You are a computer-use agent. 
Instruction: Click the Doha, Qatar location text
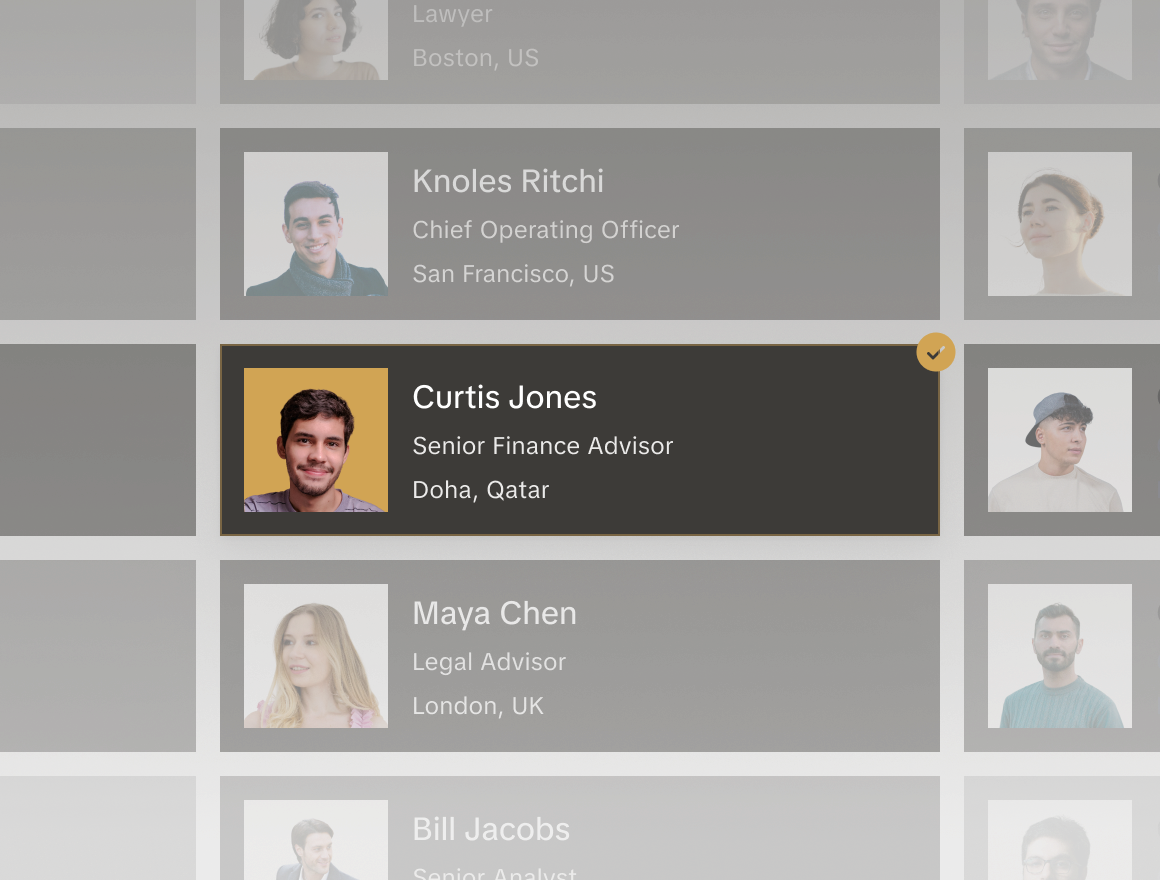point(481,490)
